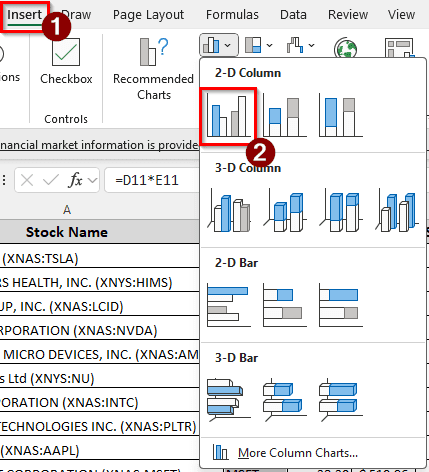Expand the column chart dropdown arrow
Screen dimensions: 429x472
pos(228,45)
